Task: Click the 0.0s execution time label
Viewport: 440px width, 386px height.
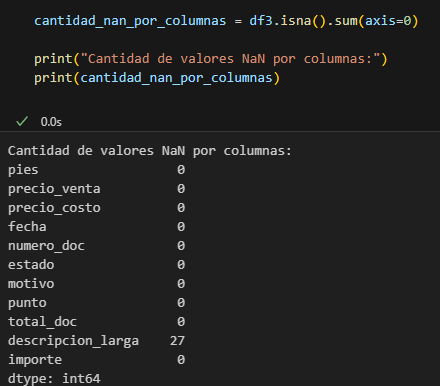Action: click(51, 122)
